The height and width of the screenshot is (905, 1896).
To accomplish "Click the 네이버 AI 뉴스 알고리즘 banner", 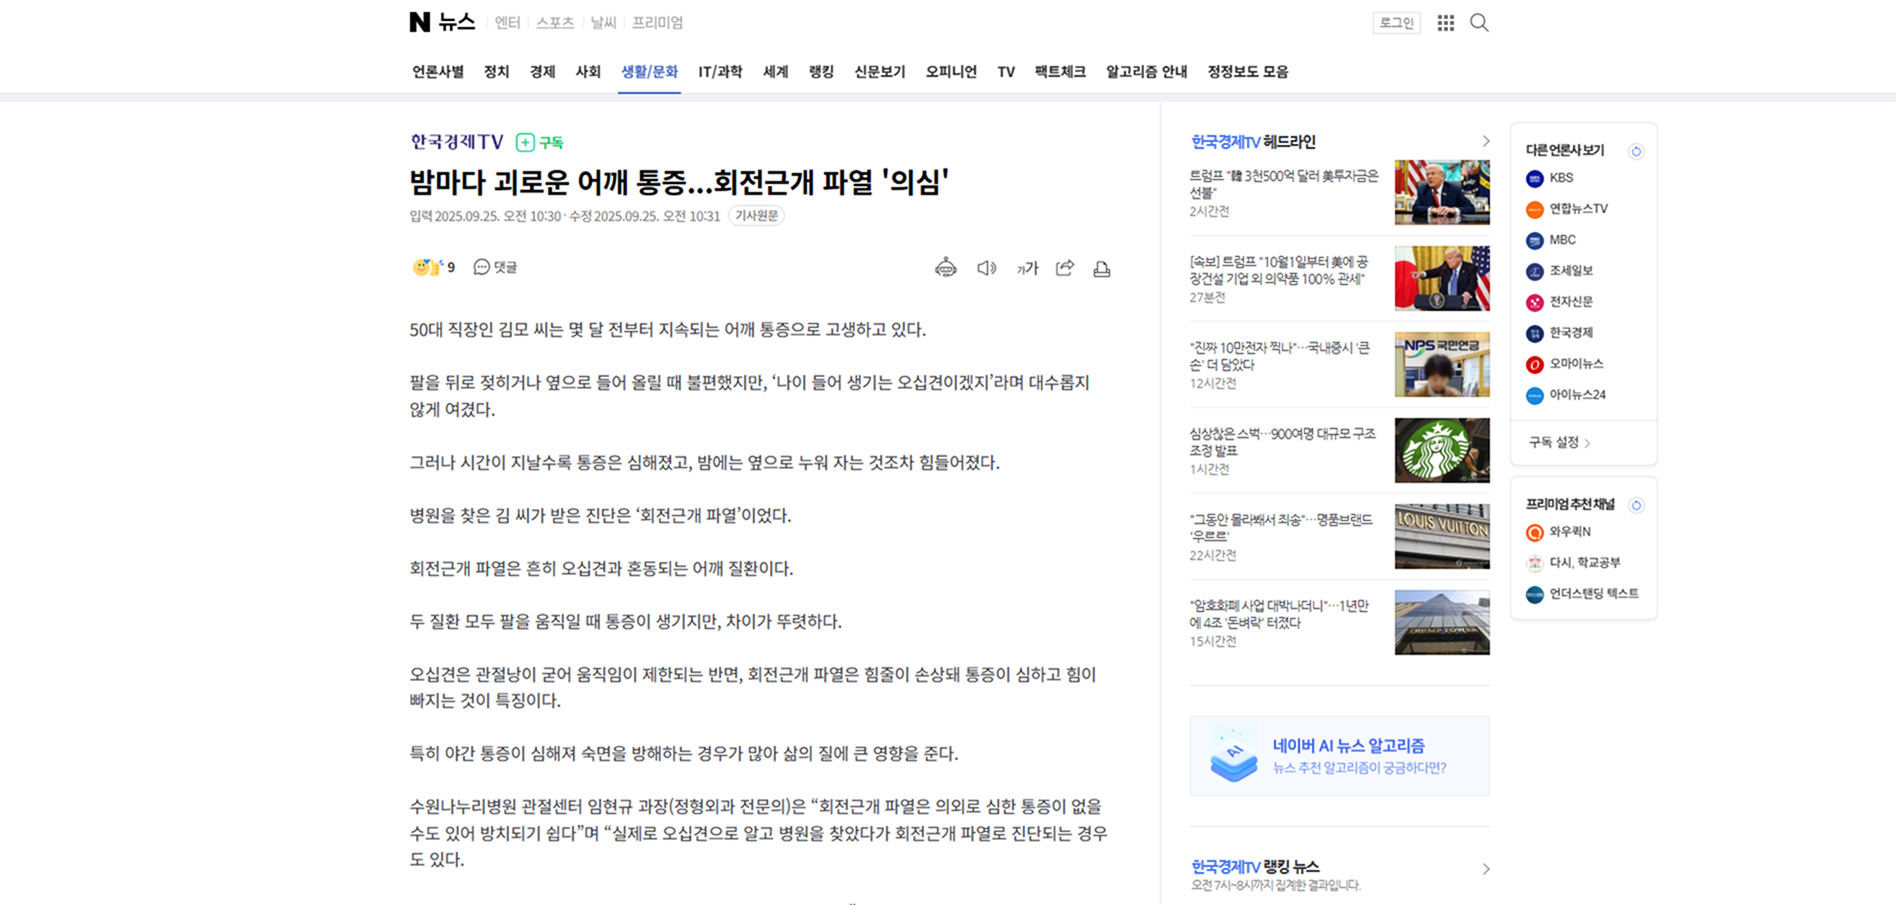I will point(1339,756).
